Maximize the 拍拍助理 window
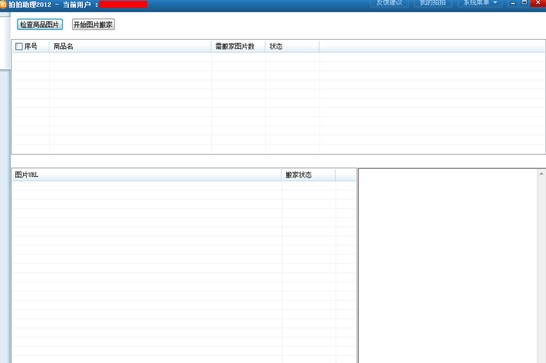Screen dimensions: 546x363 pyautogui.click(x=524, y=3)
